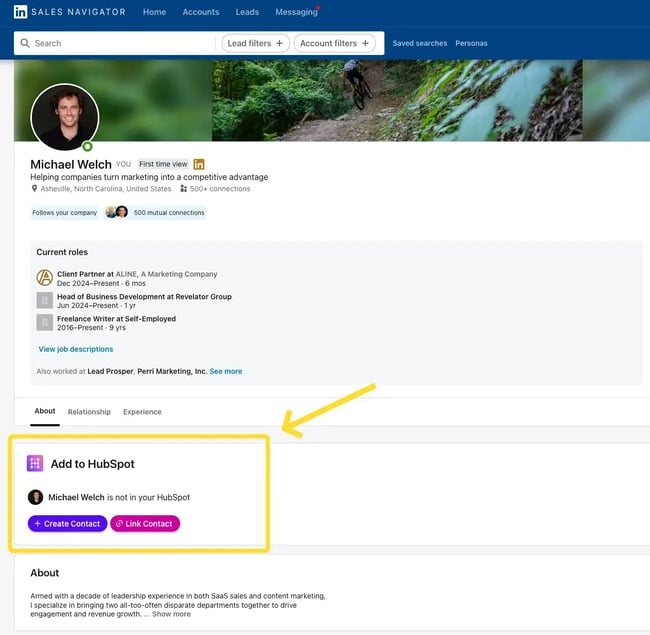Open Saved searches
Viewport: 650px width, 635px height.
coord(419,43)
